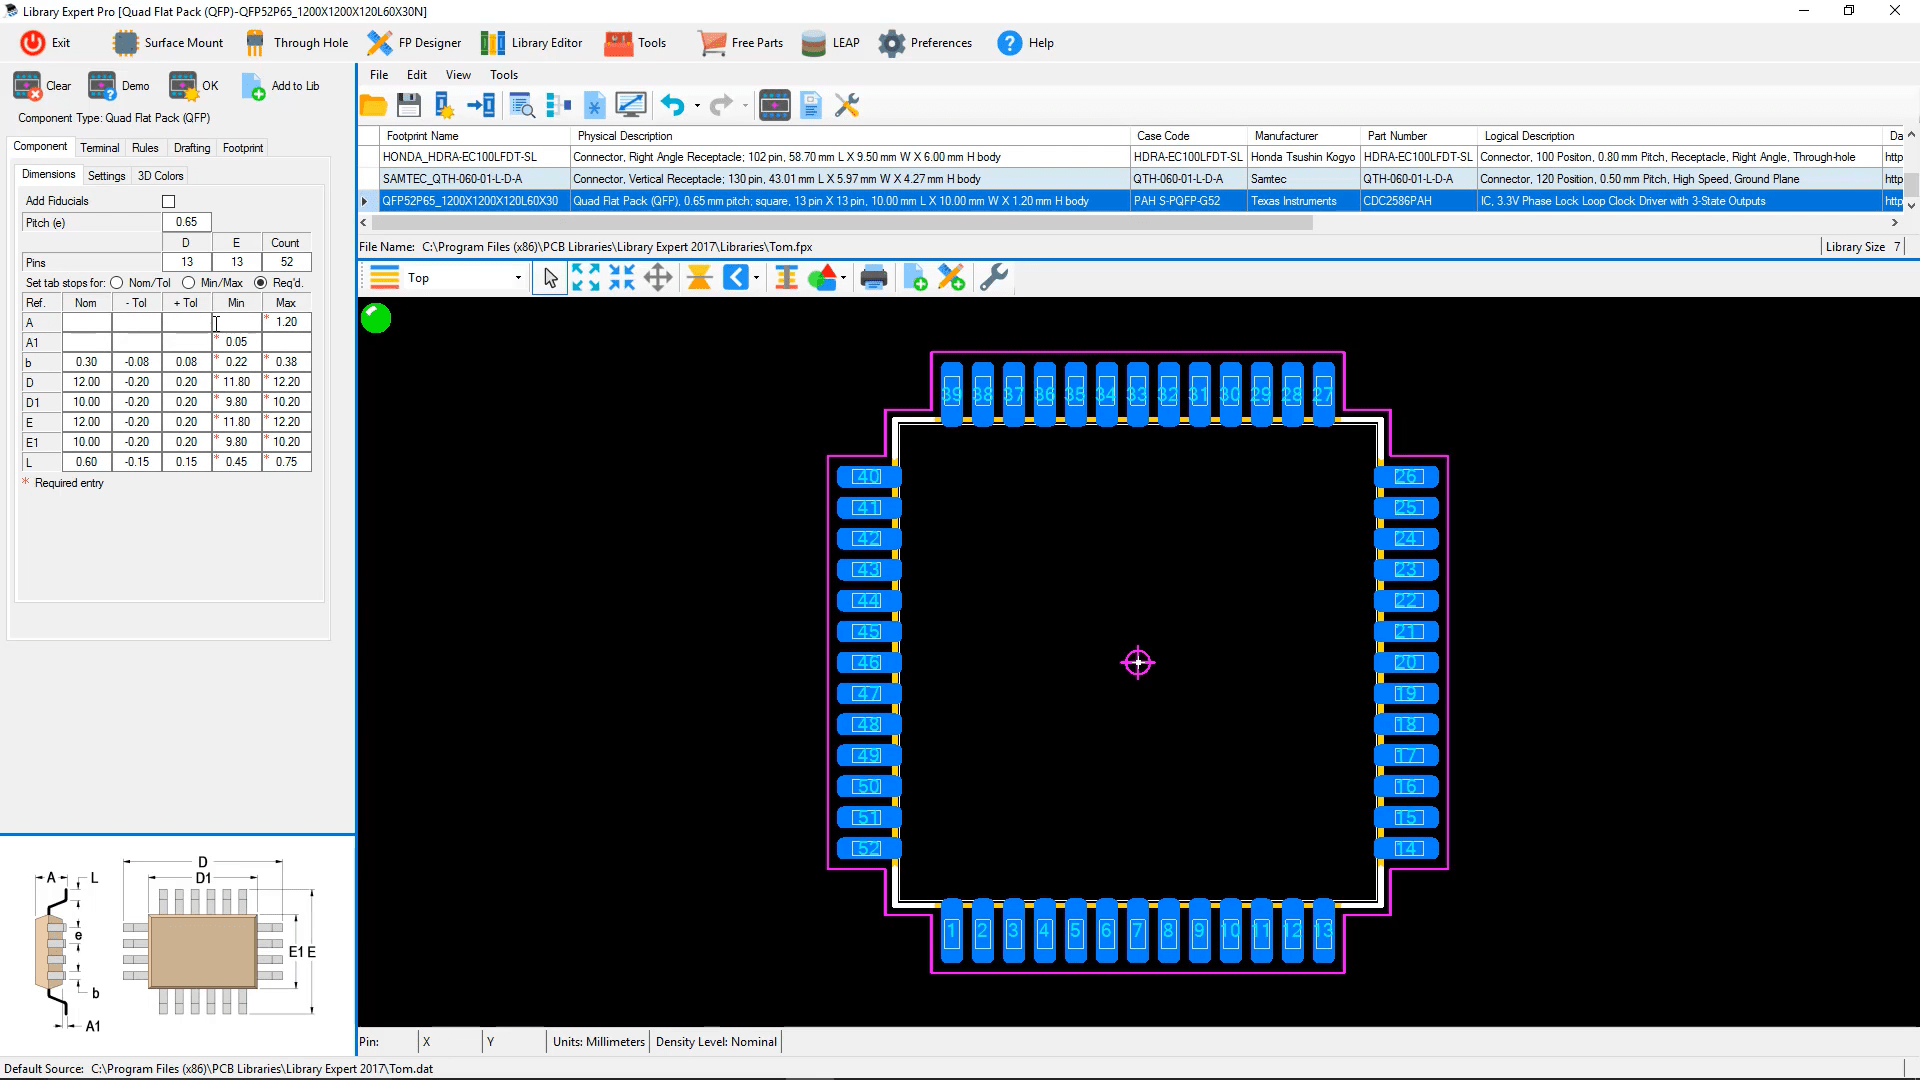Viewport: 1920px width, 1080px height.
Task: Click the Pitch (e) value field
Action: point(187,222)
